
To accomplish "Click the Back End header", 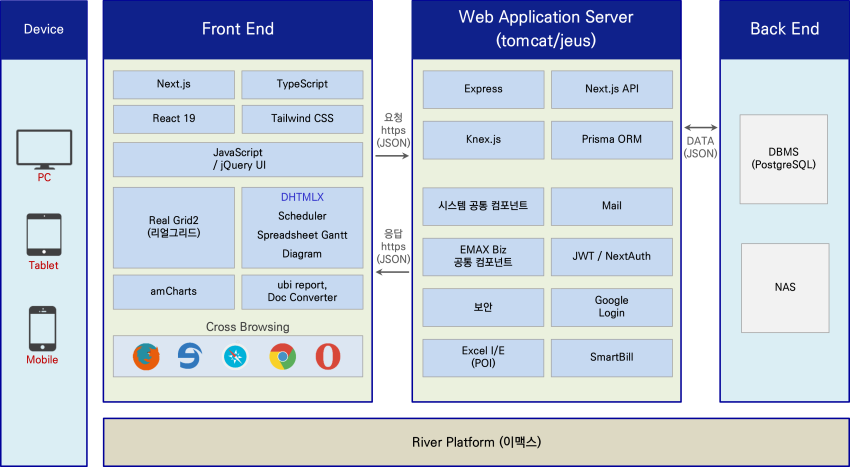I will pyautogui.click(x=784, y=29).
